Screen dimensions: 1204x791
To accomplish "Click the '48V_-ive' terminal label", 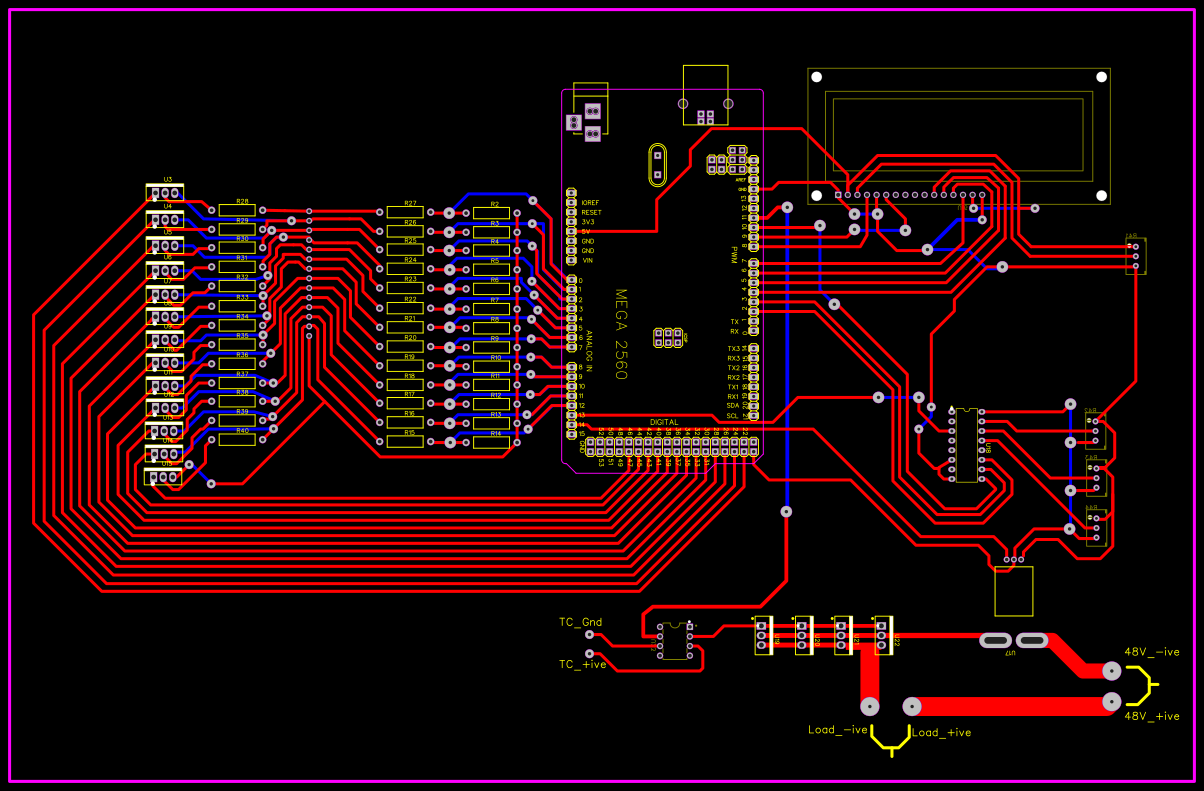I will [x=1153, y=652].
